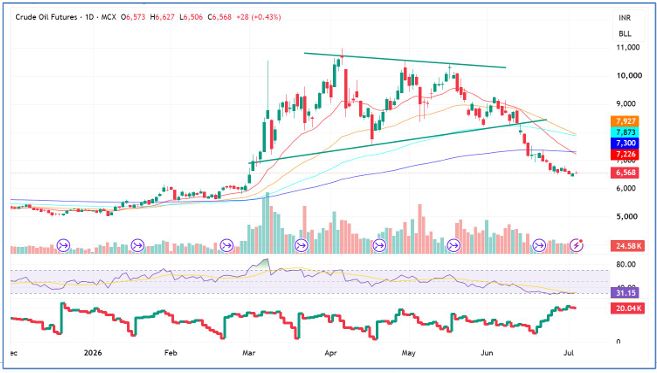657x373 pixels.
Task: Click the Jun label on time axis
Action: (486, 353)
